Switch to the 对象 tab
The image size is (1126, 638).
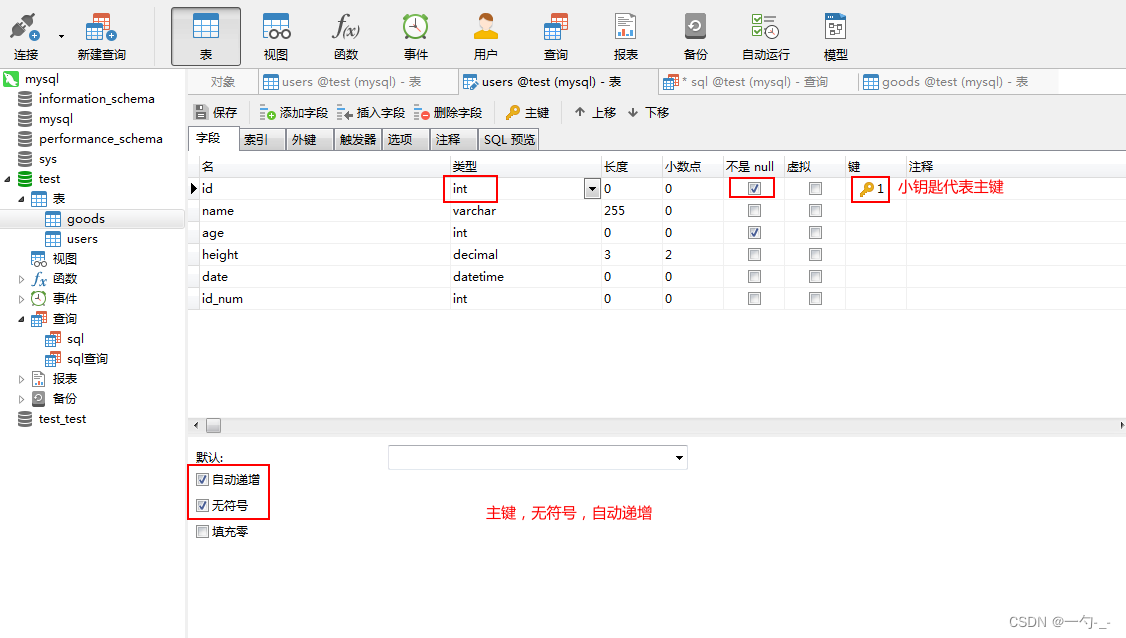pos(223,82)
